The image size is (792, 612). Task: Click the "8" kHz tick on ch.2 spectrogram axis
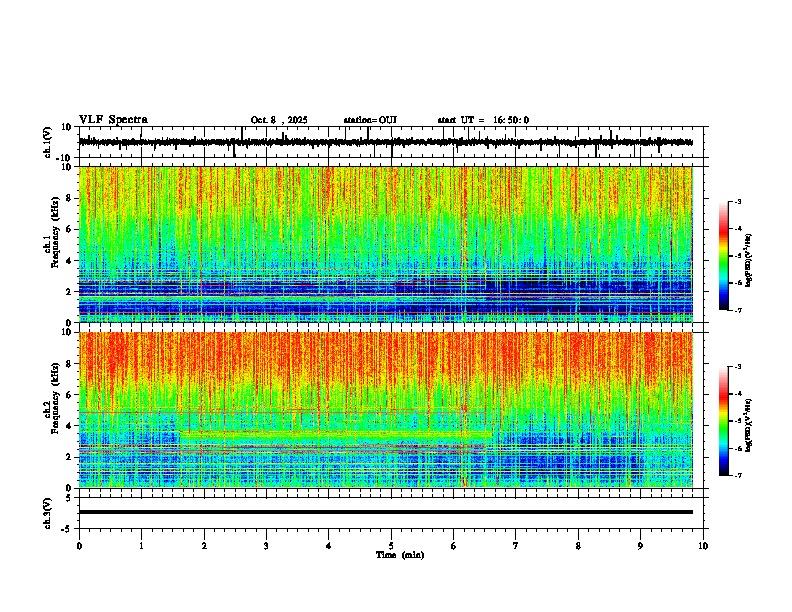pyautogui.click(x=70, y=364)
